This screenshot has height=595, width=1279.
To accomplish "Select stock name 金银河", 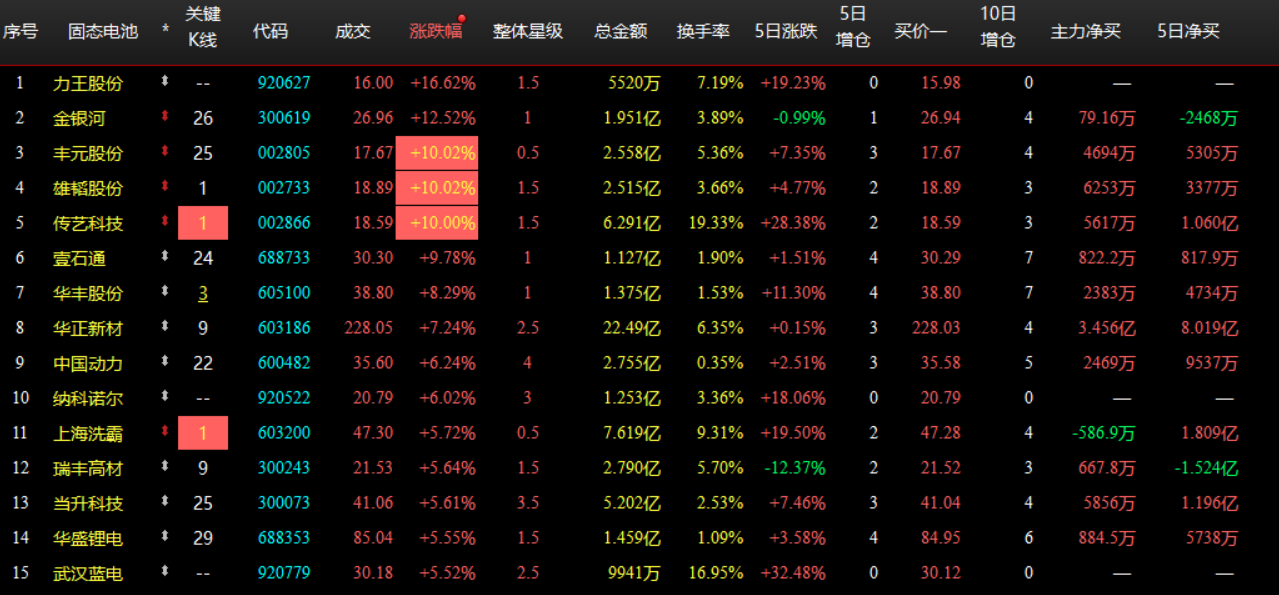I will [x=79, y=118].
